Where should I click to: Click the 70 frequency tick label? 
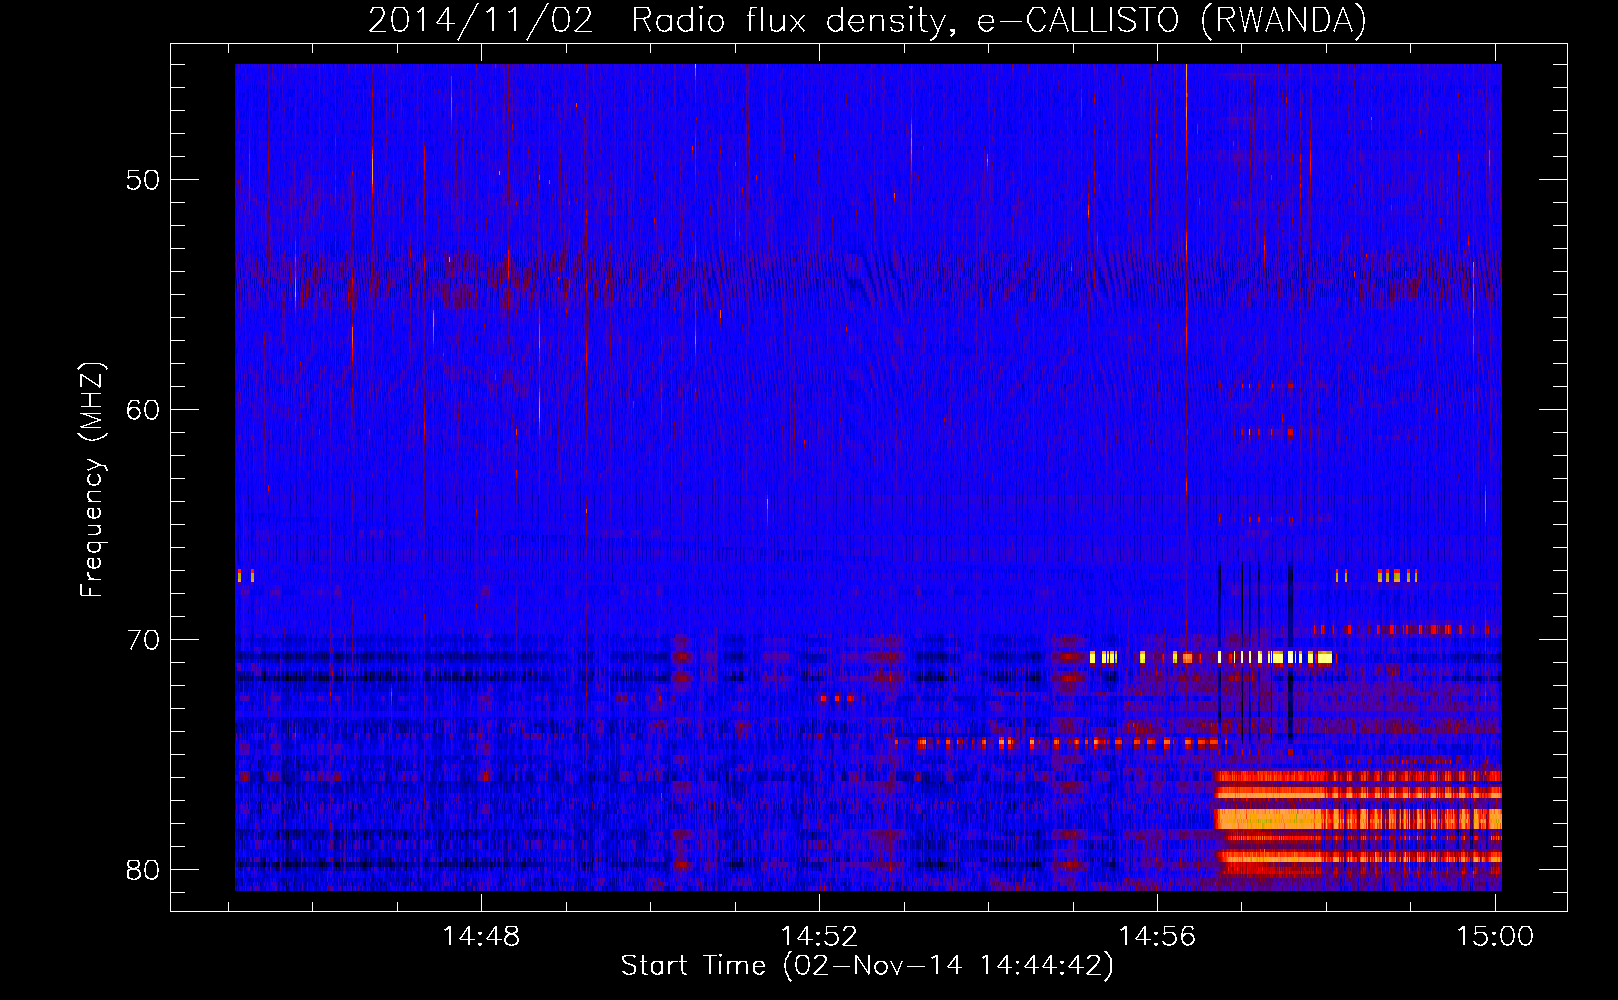pyautogui.click(x=143, y=640)
